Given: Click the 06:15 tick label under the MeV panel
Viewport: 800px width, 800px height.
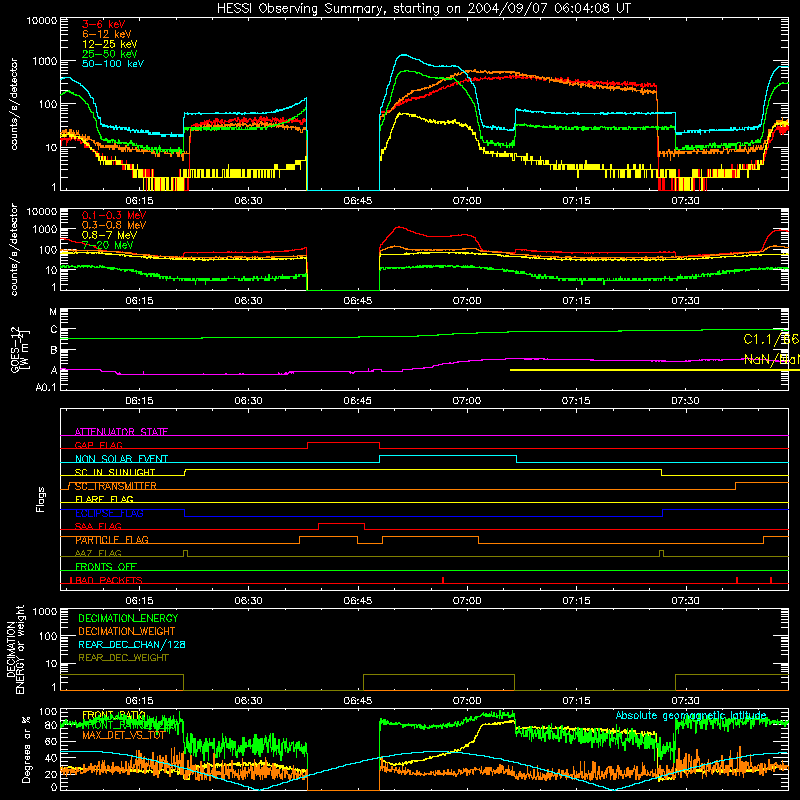Looking at the screenshot, I should (x=139, y=301).
